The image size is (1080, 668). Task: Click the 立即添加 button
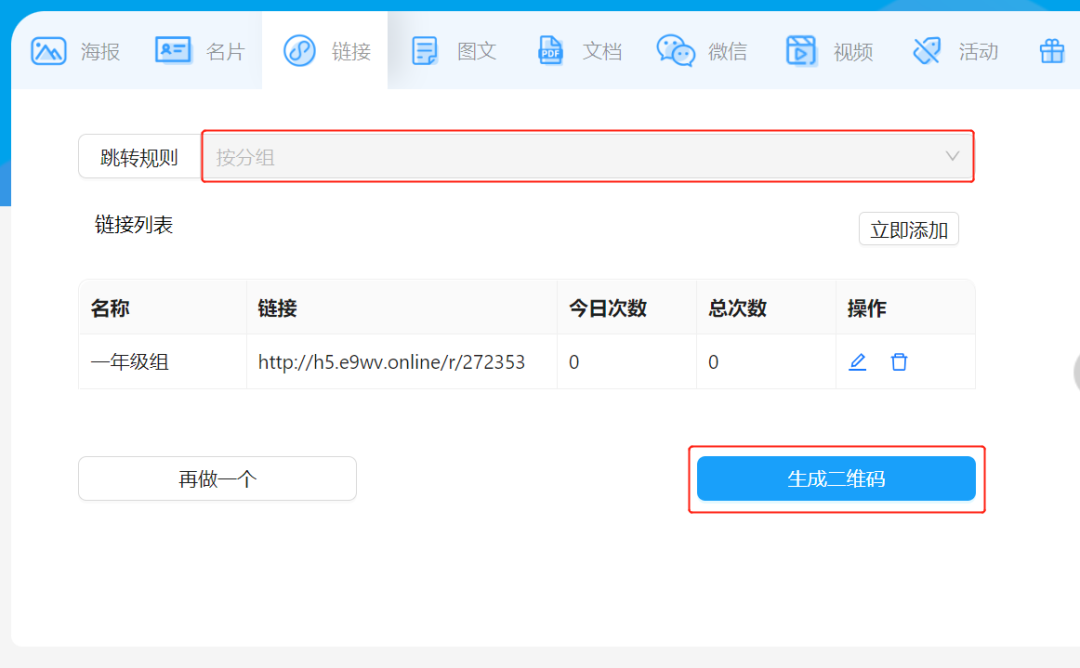(x=908, y=229)
